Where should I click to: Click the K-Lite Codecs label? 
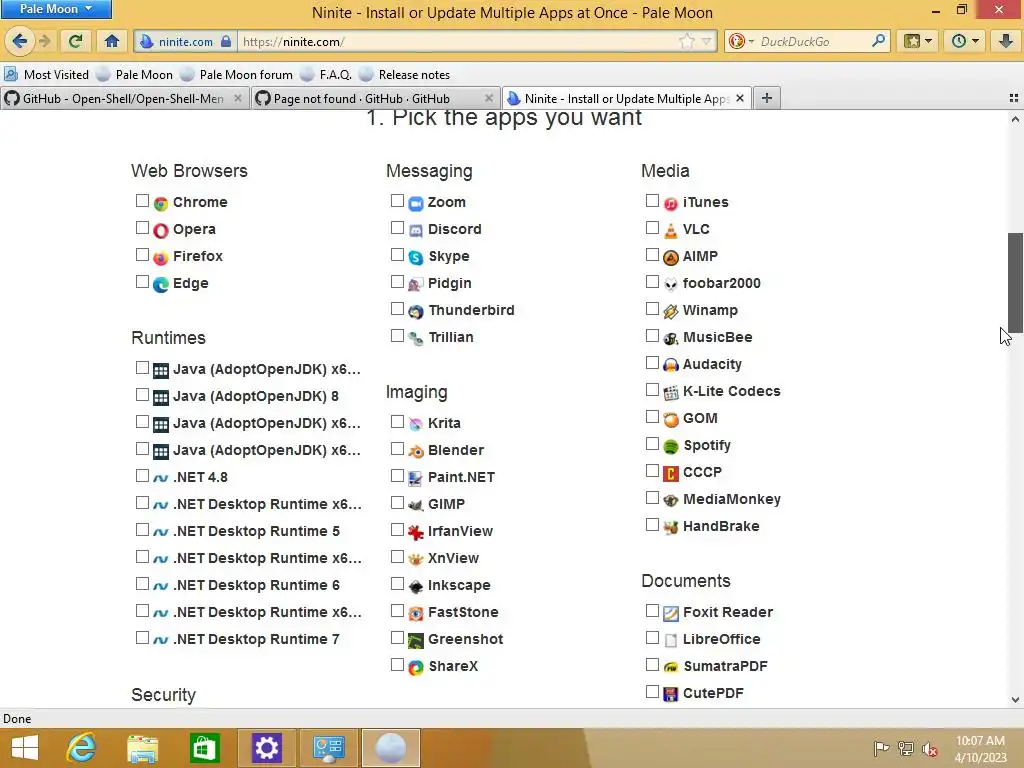click(x=731, y=391)
